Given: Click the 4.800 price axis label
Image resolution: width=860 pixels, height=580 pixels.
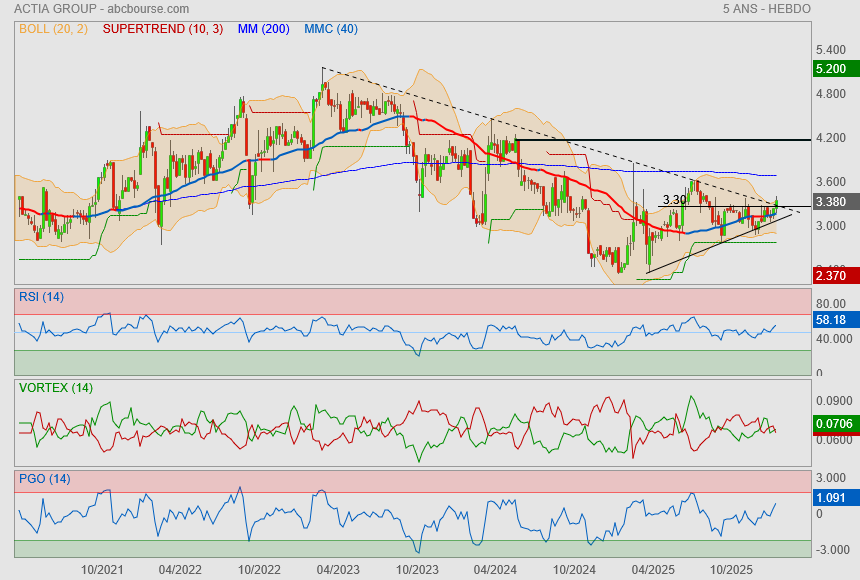Looking at the screenshot, I should coord(830,94).
